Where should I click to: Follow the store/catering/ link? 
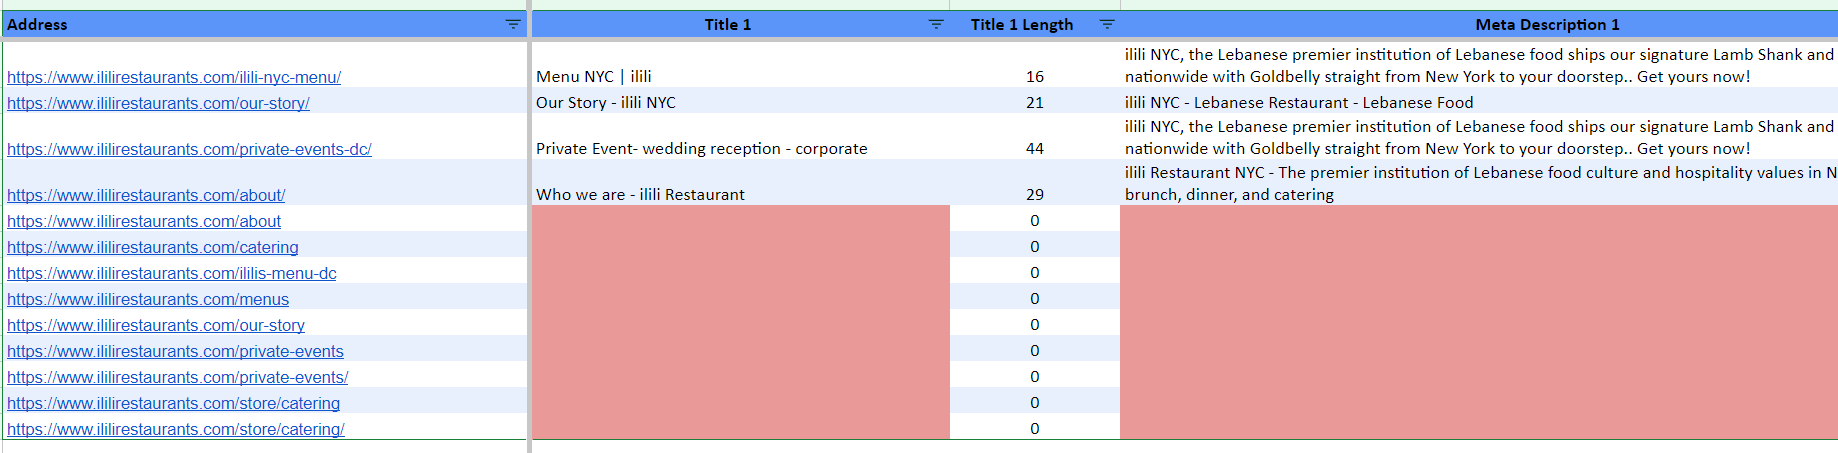pos(176,429)
